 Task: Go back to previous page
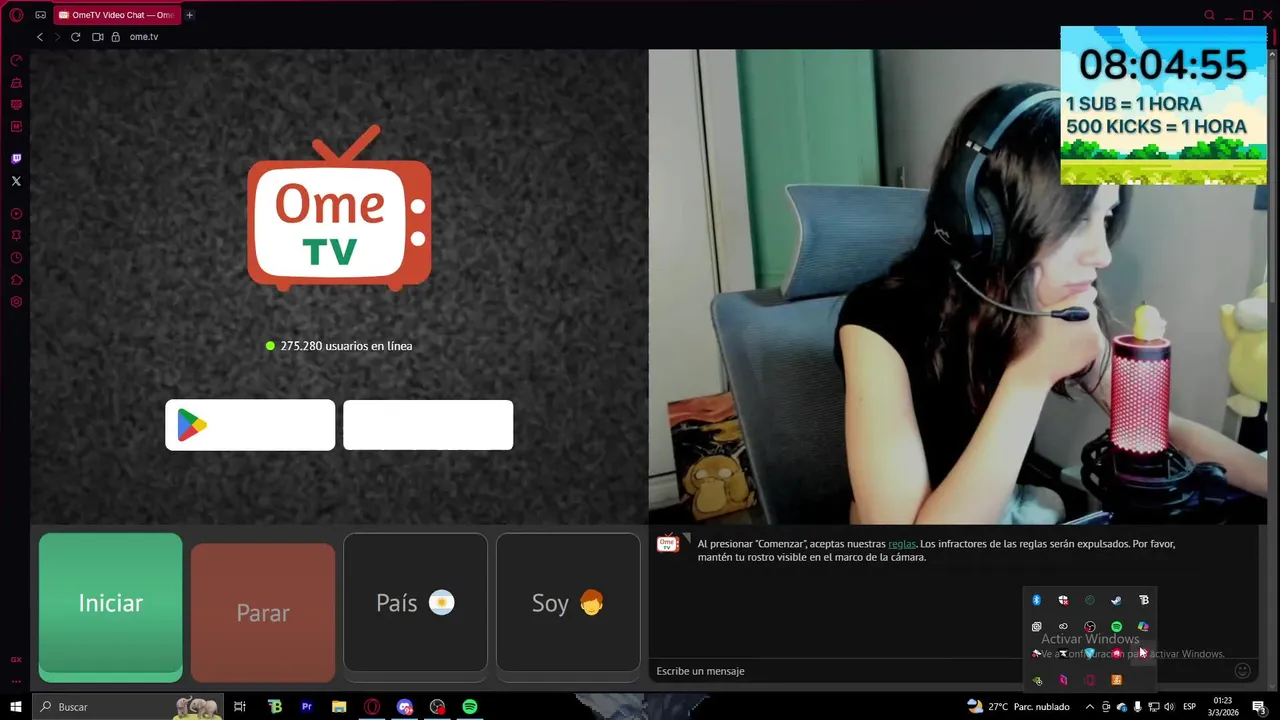tap(40, 37)
